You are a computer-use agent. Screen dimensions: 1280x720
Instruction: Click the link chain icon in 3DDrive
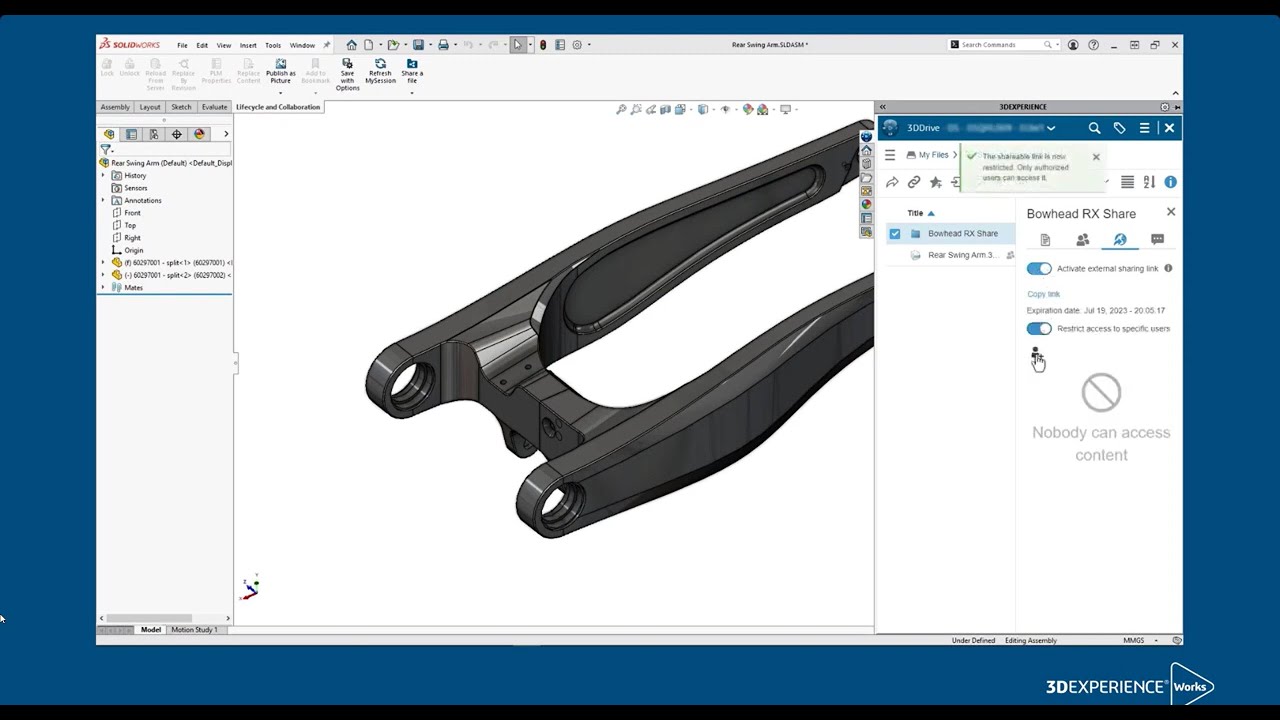[914, 182]
